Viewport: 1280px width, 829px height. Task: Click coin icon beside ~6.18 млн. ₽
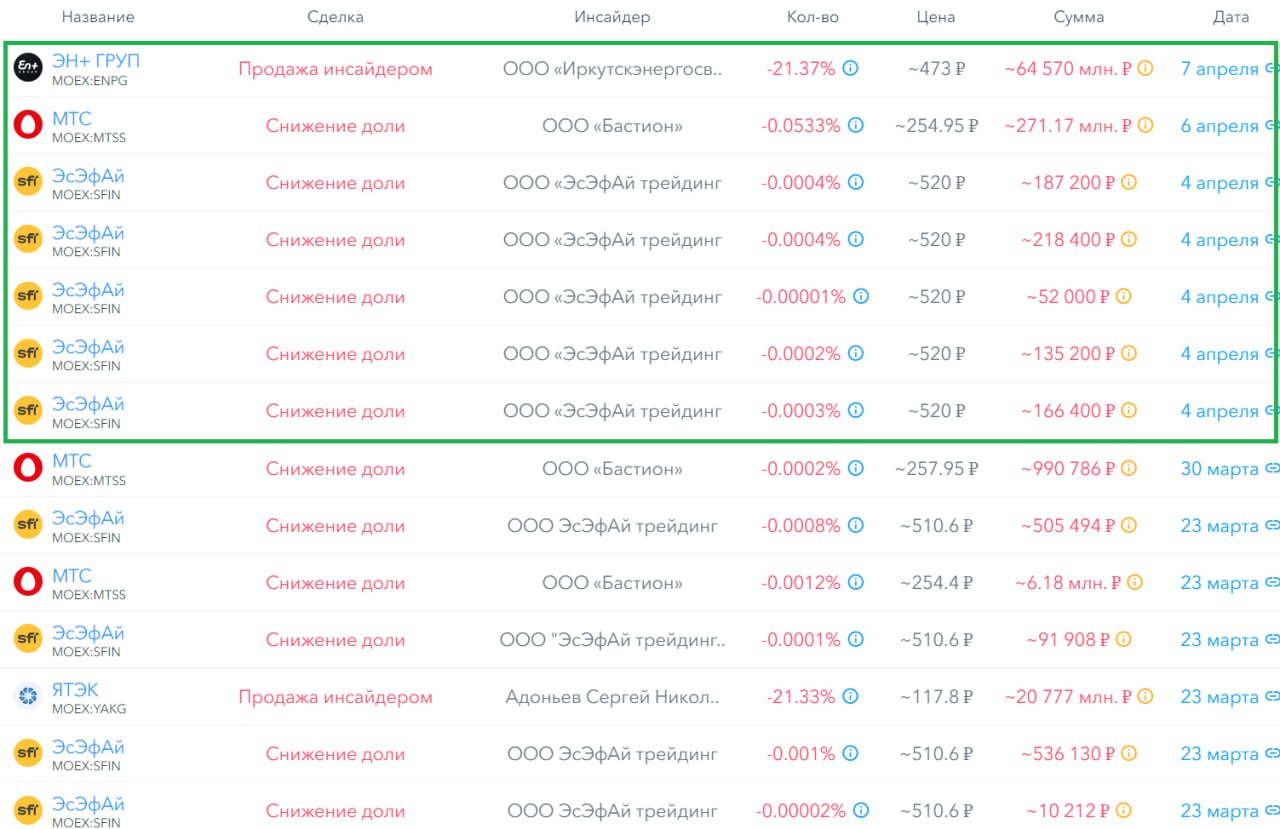point(1134,582)
